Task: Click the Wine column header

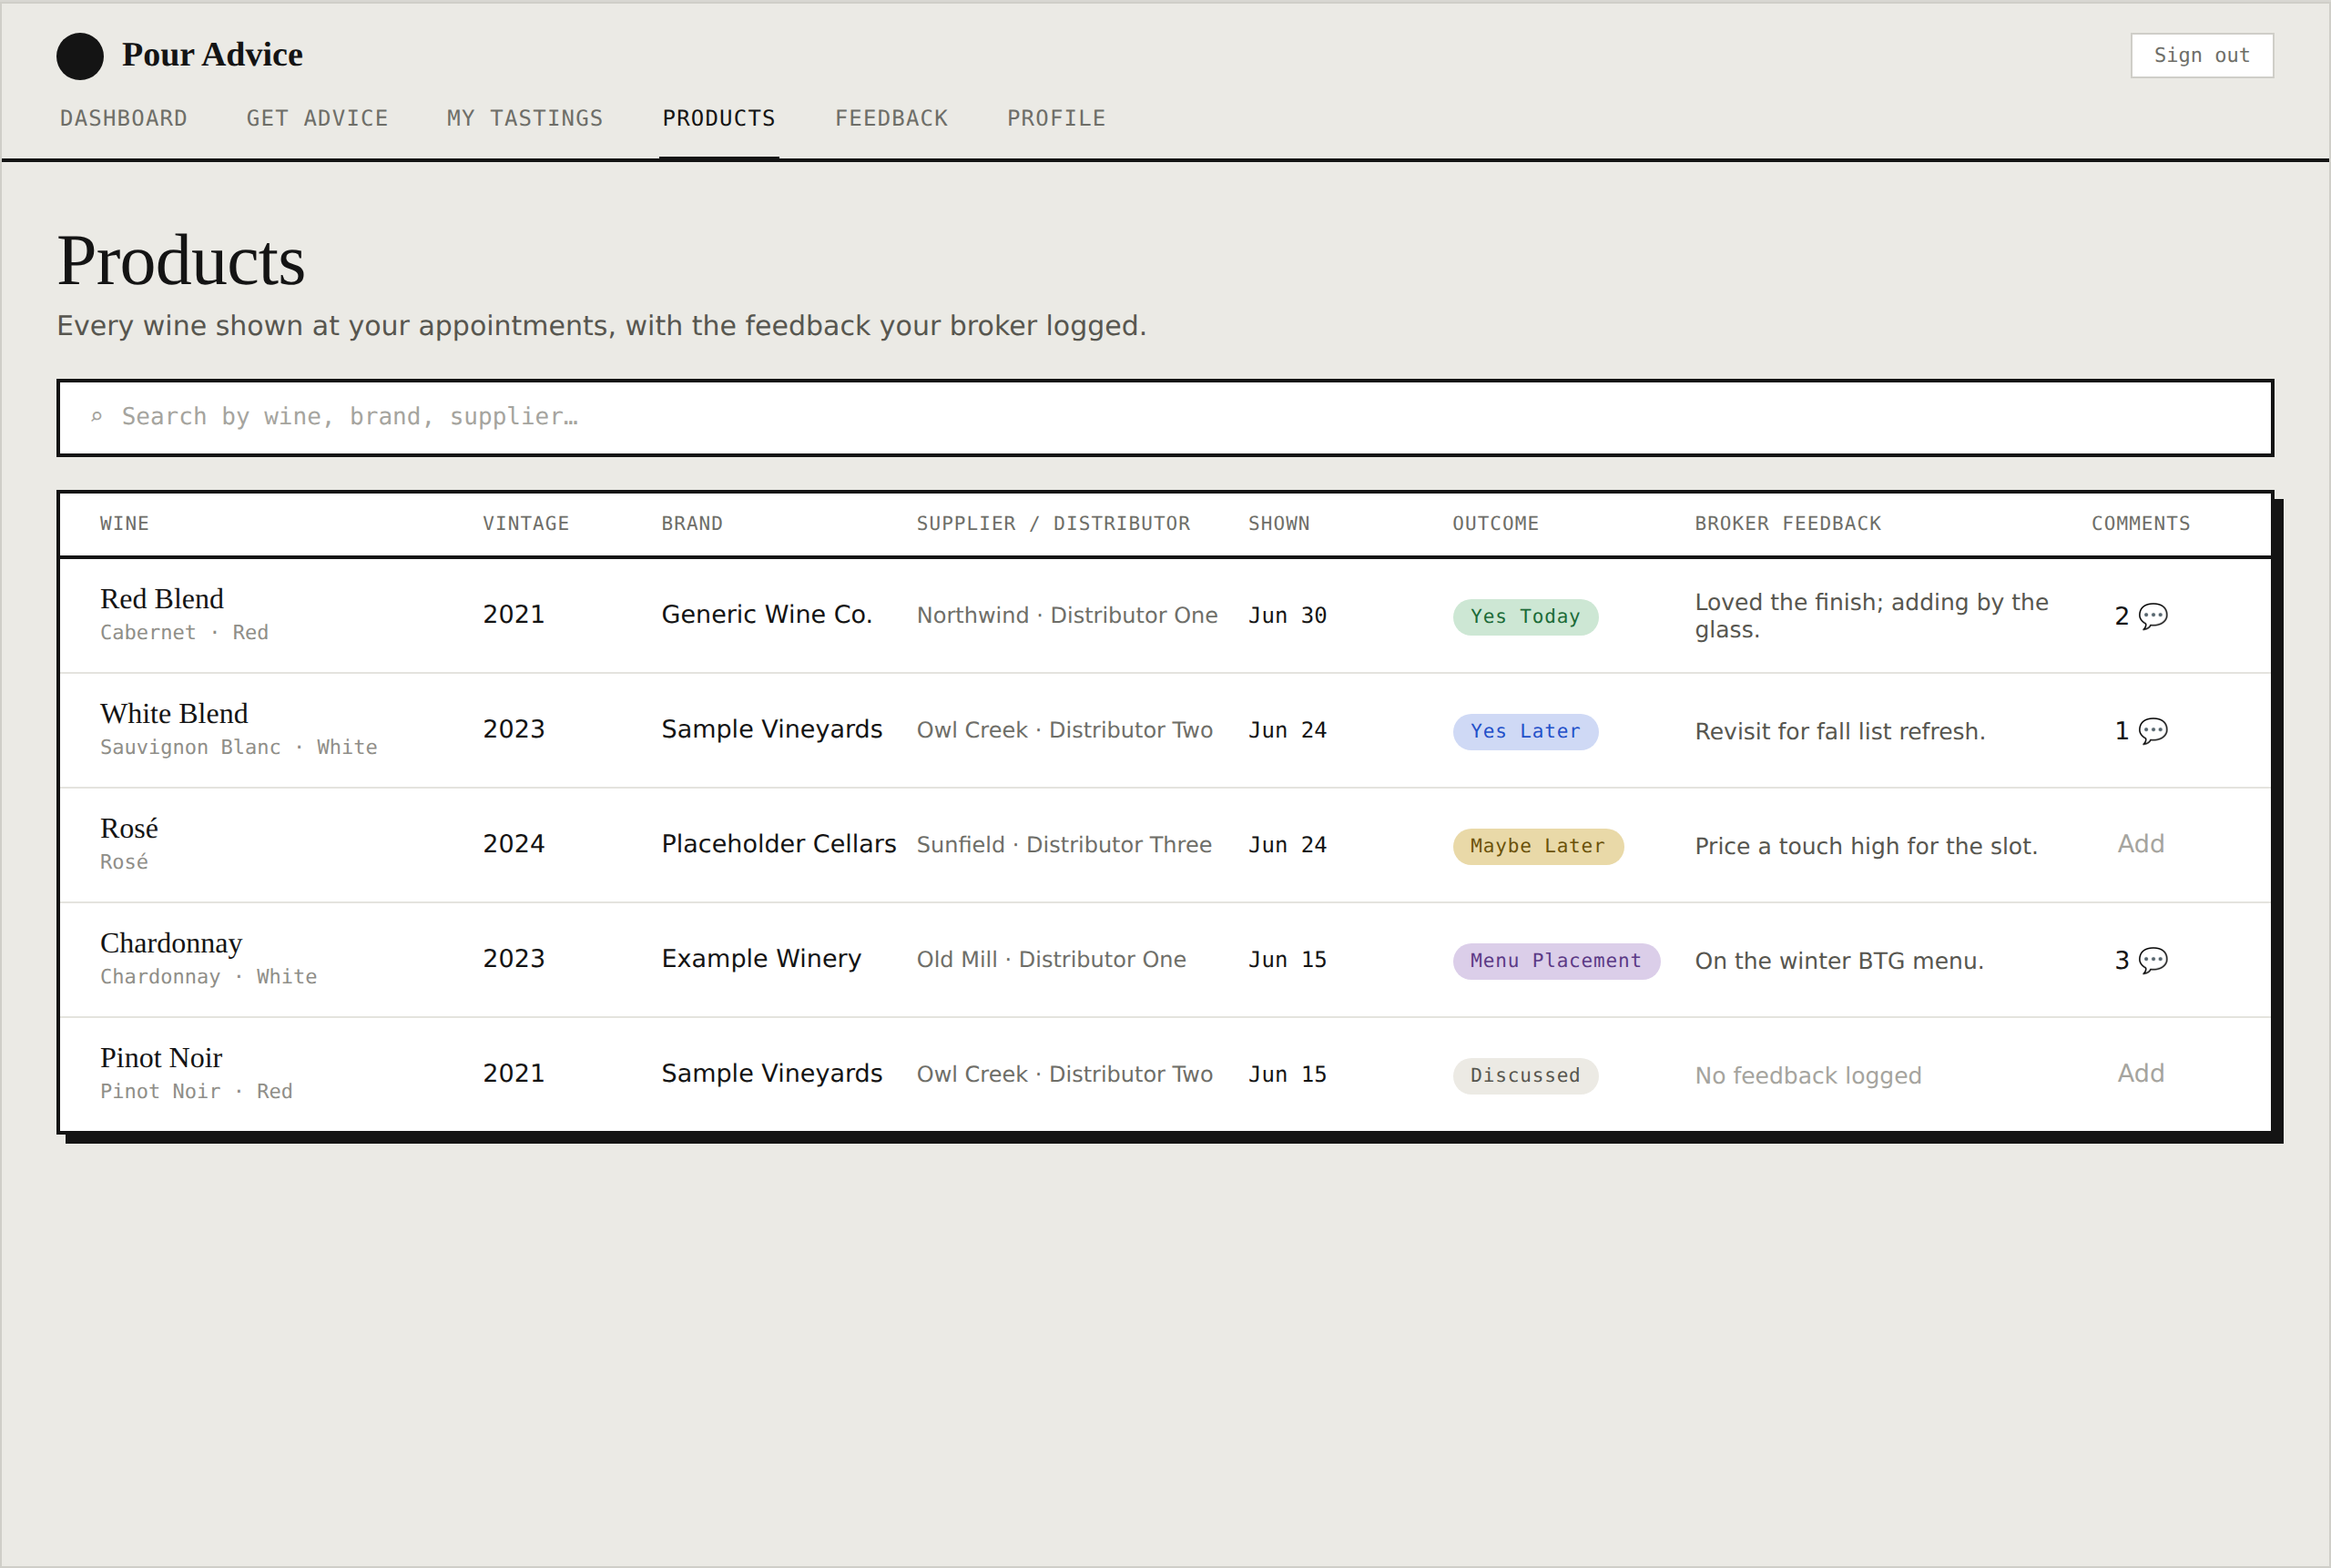Action: tap(125, 523)
